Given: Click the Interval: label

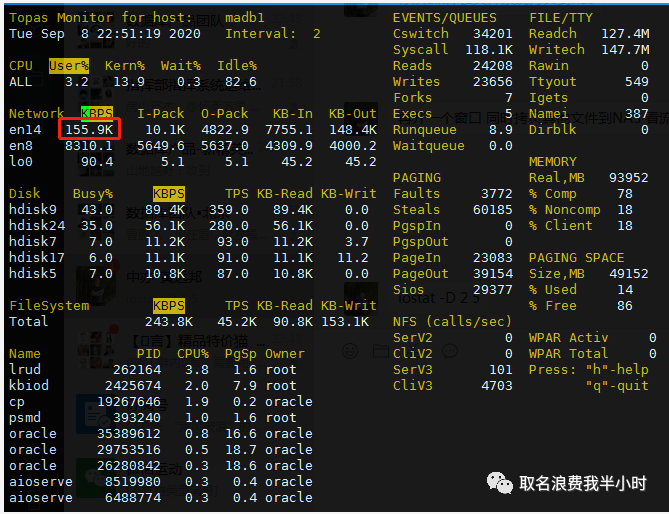Looking at the screenshot, I should [261, 34].
